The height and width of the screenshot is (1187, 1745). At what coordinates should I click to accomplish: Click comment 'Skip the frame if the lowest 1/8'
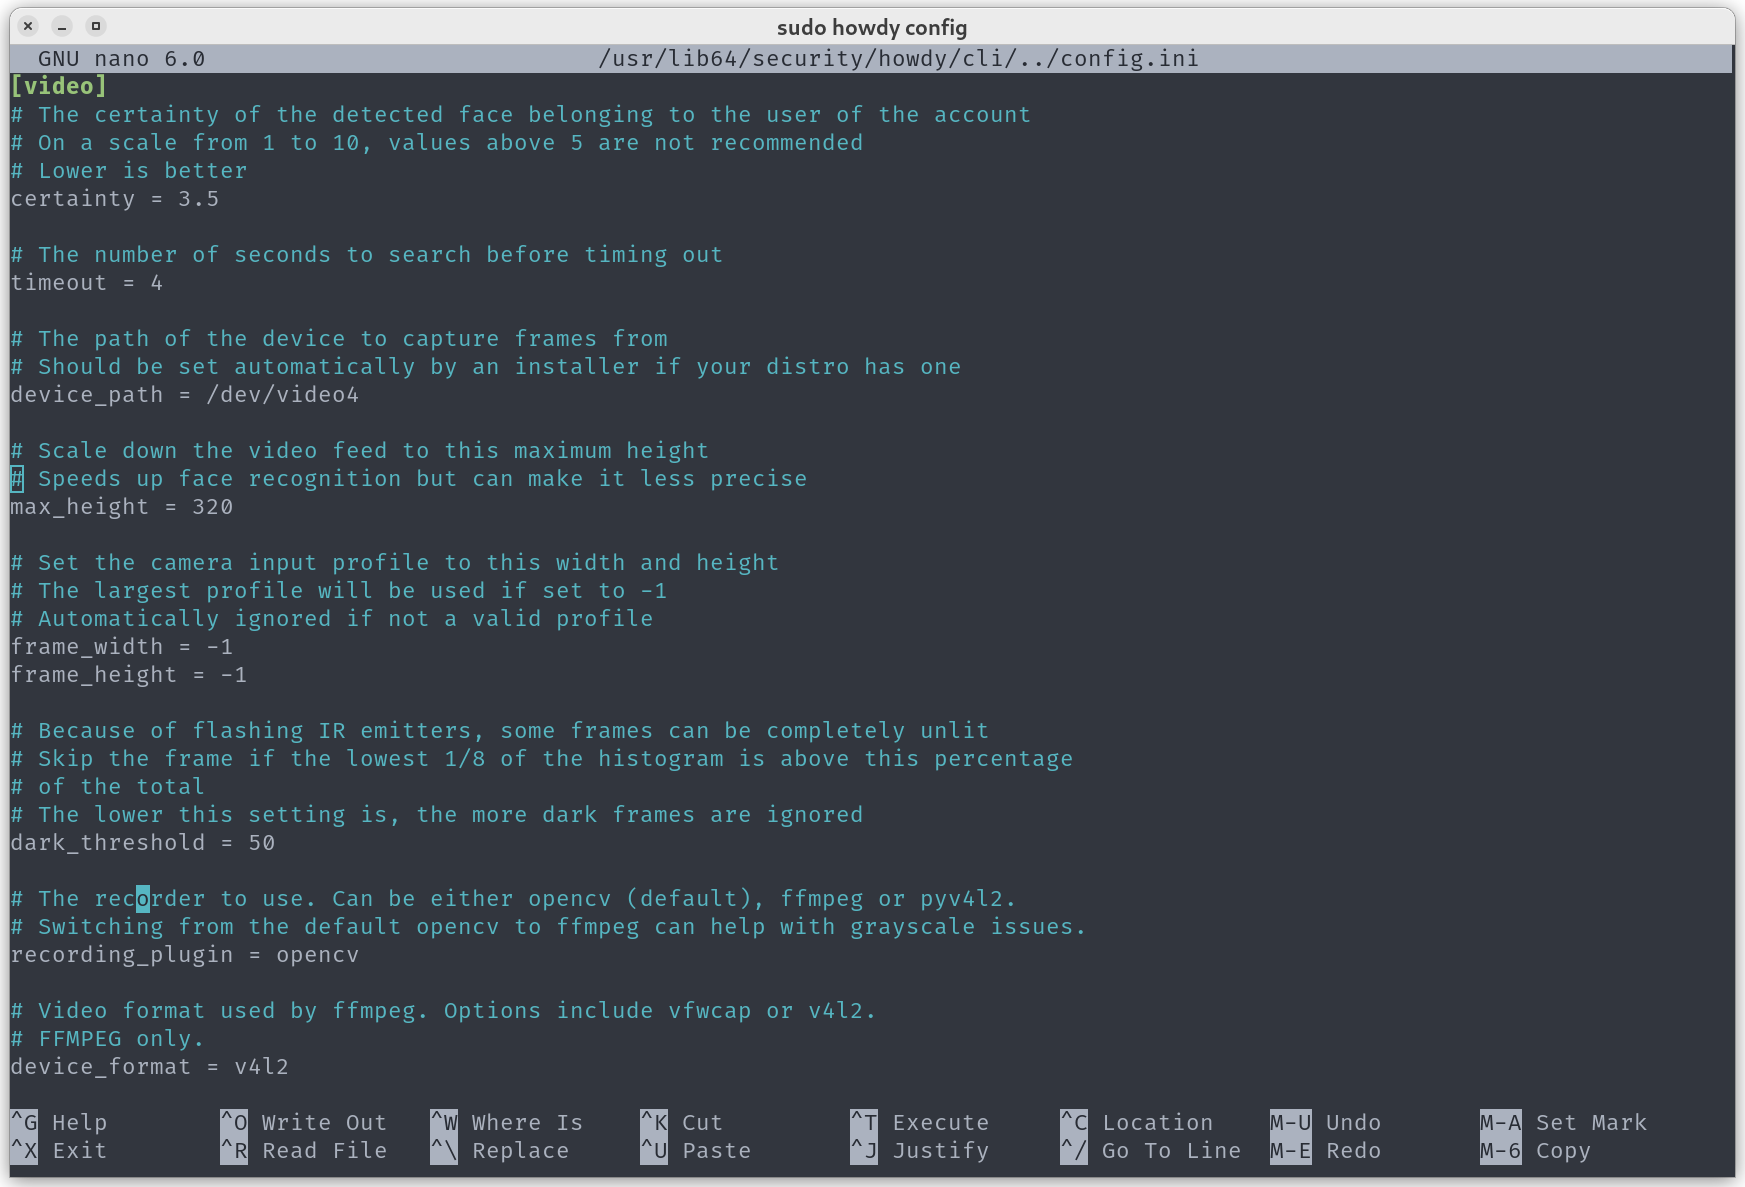point(541,759)
